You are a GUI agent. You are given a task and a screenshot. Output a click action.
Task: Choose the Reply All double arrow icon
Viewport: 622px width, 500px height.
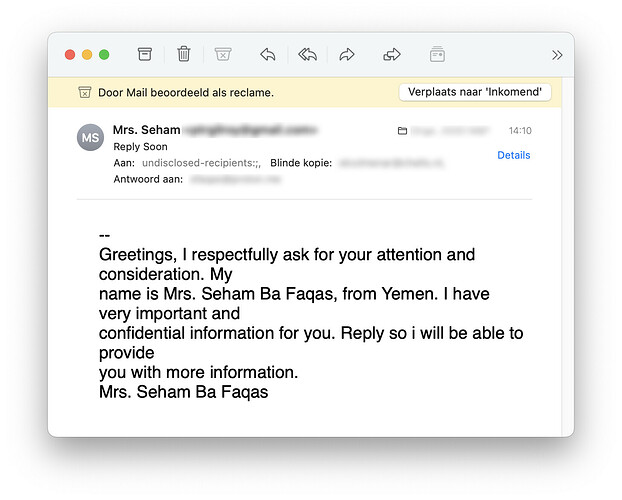tap(307, 54)
